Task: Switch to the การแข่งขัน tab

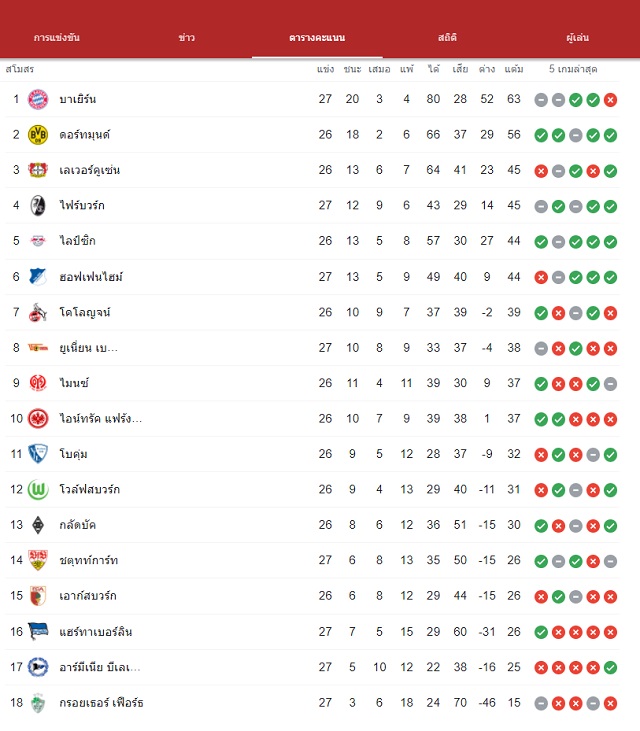Action: [57, 37]
